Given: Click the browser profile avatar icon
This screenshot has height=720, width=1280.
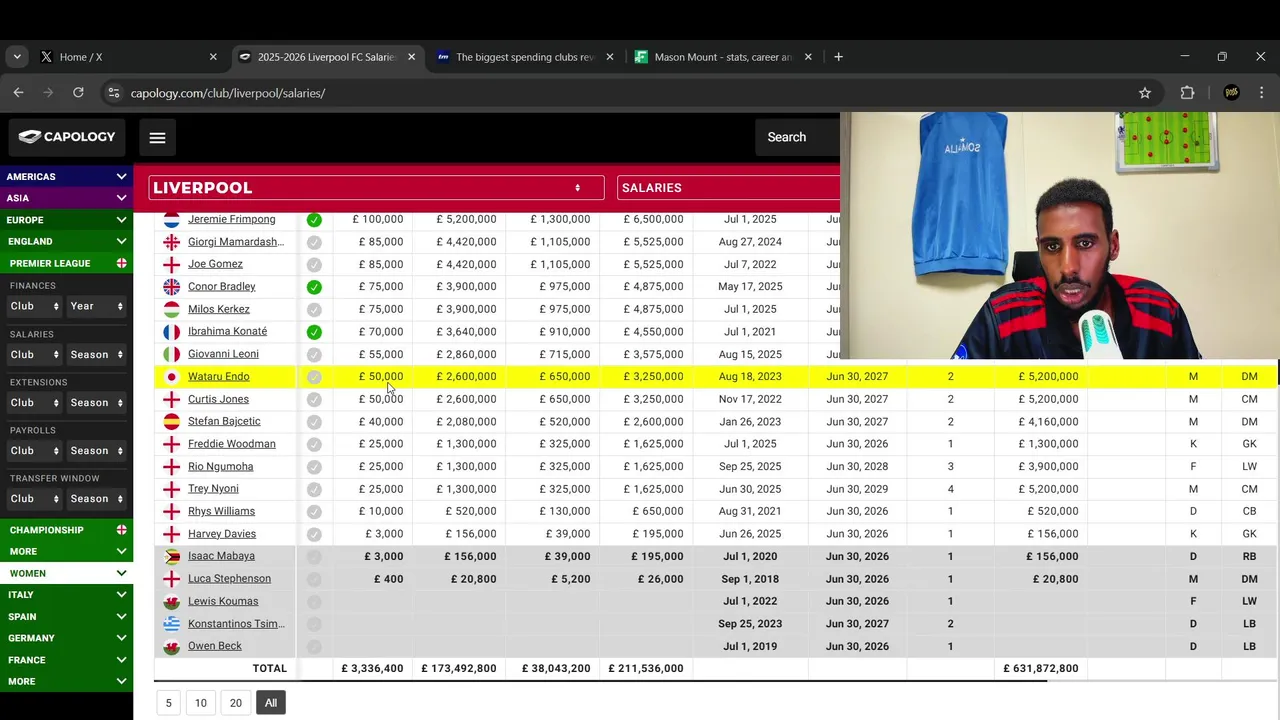Looking at the screenshot, I should click(x=1231, y=93).
